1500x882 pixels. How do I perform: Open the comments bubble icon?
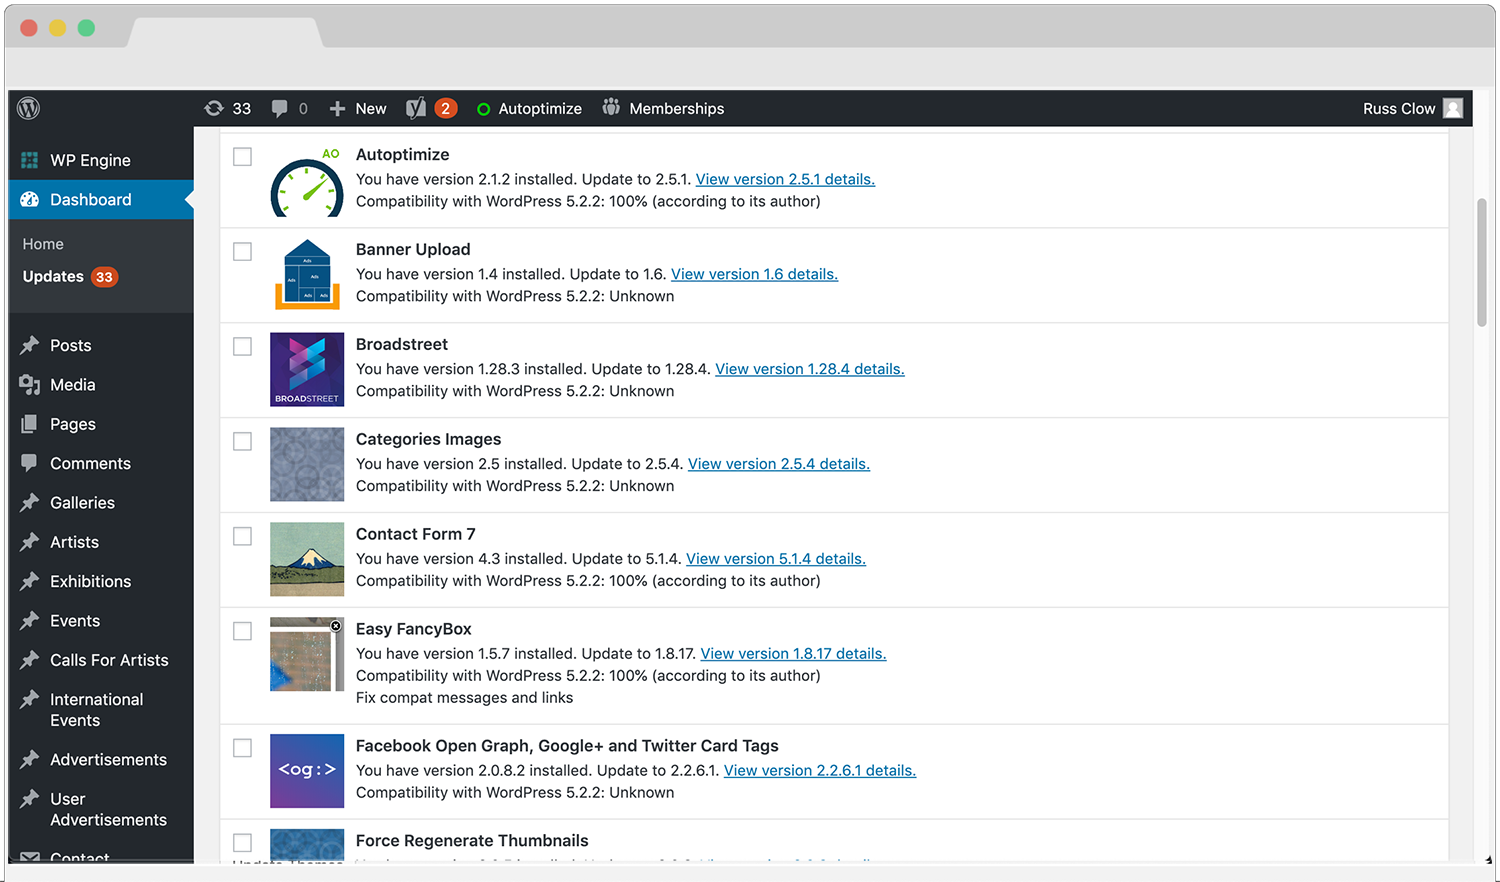pos(279,108)
